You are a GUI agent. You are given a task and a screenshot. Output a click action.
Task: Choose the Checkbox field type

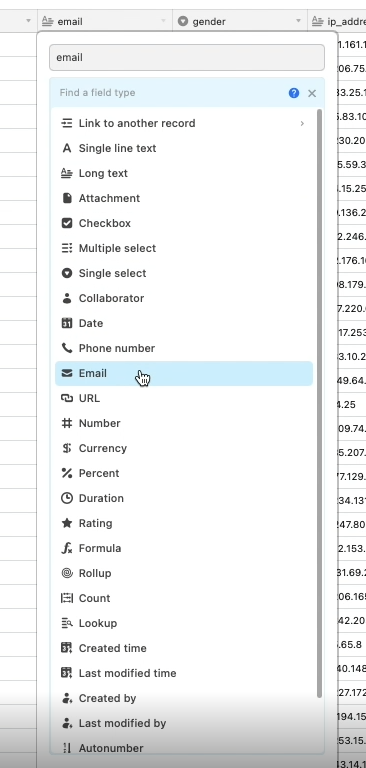click(x=184, y=223)
